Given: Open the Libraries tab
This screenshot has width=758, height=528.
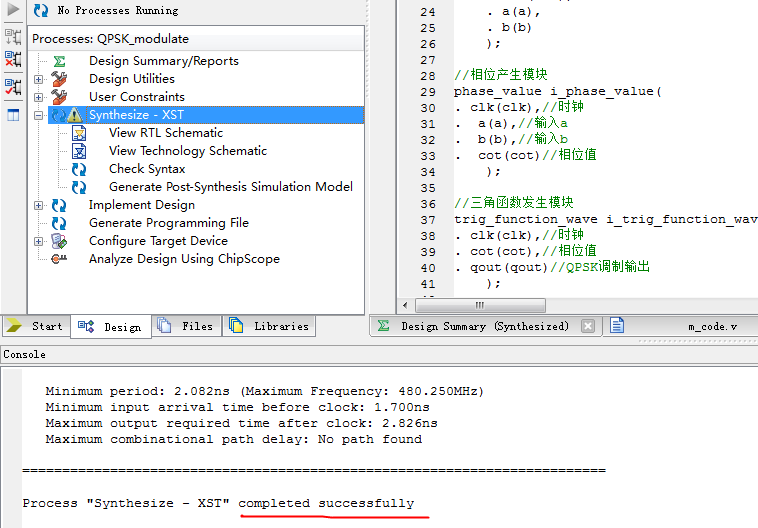Looking at the screenshot, I should click(x=269, y=326).
